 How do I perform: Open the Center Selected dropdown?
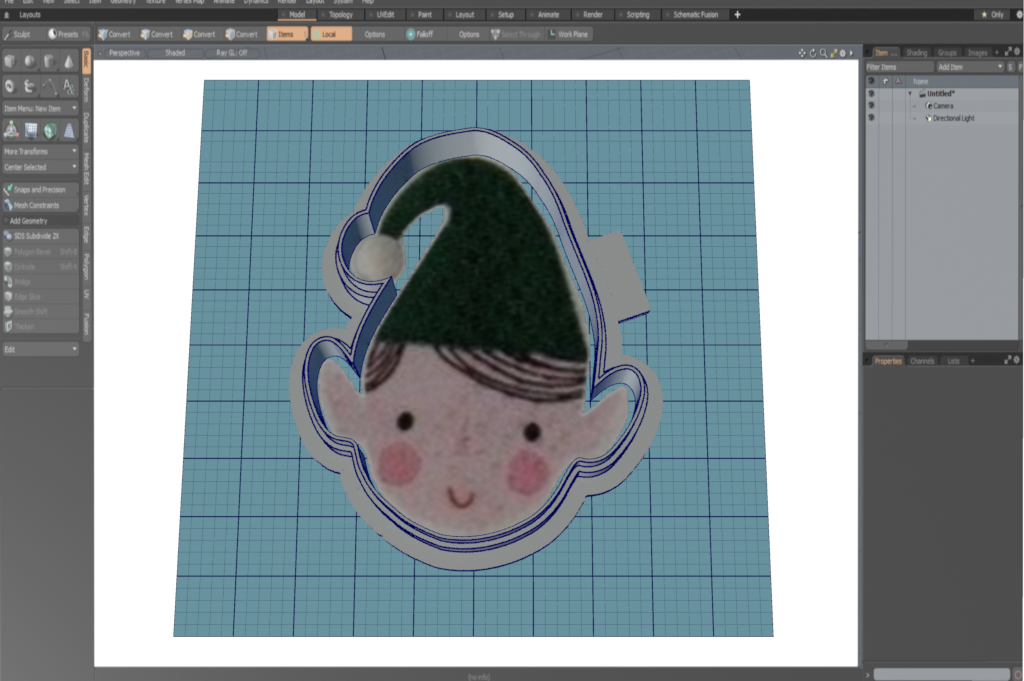pyautogui.click(x=40, y=167)
